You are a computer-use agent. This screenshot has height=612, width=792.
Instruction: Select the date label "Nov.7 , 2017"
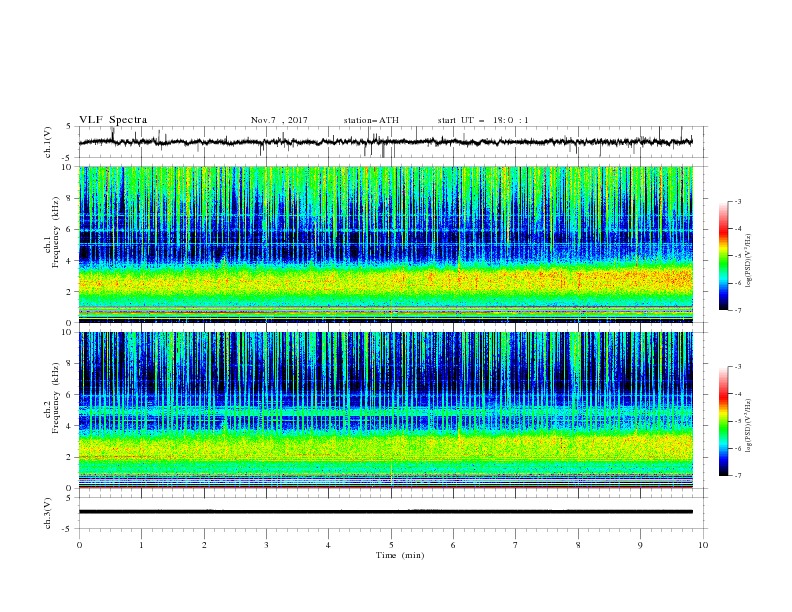[x=279, y=120]
